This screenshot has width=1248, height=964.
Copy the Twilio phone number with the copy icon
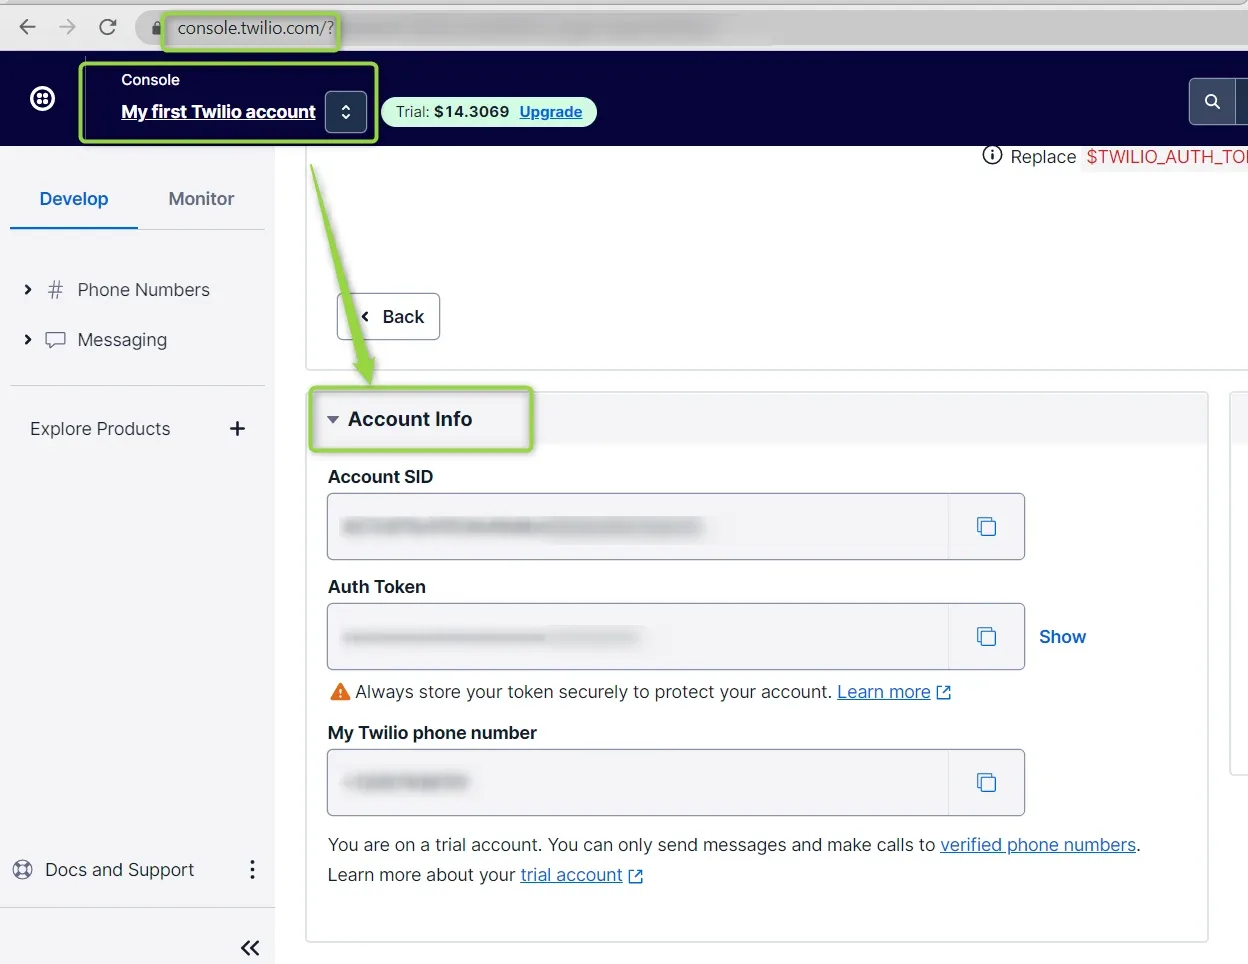tap(986, 782)
